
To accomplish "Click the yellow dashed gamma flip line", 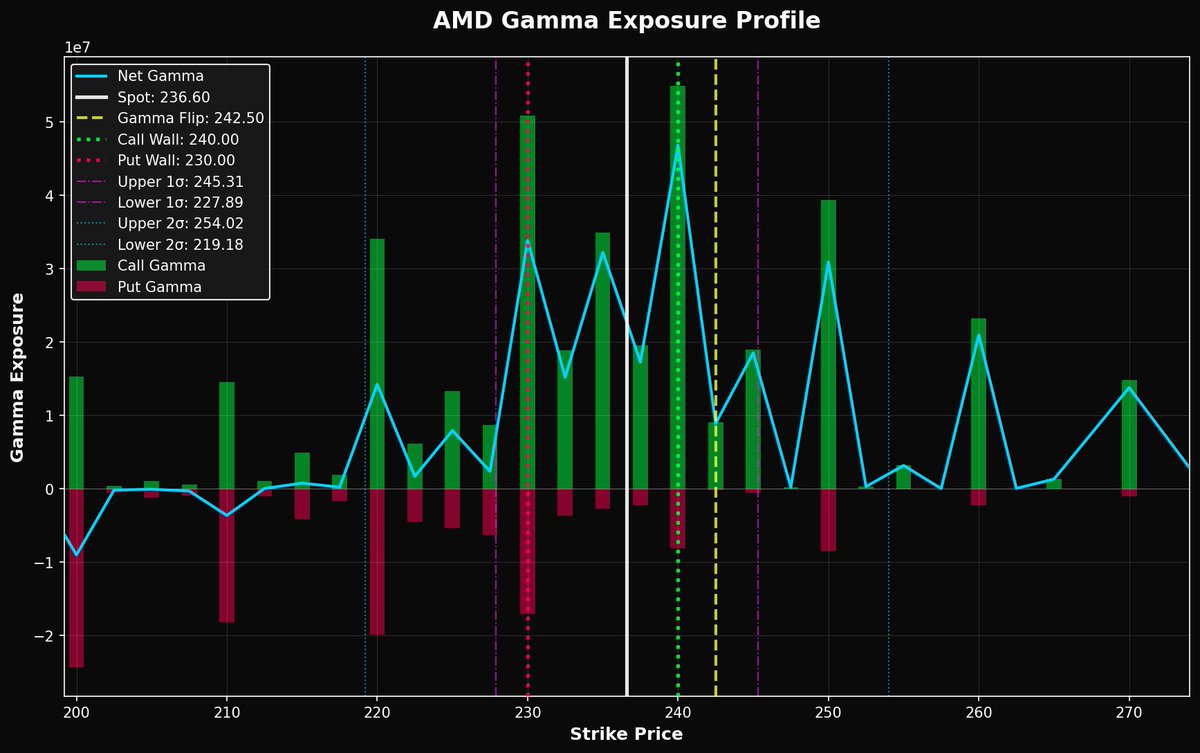I will coord(716,377).
